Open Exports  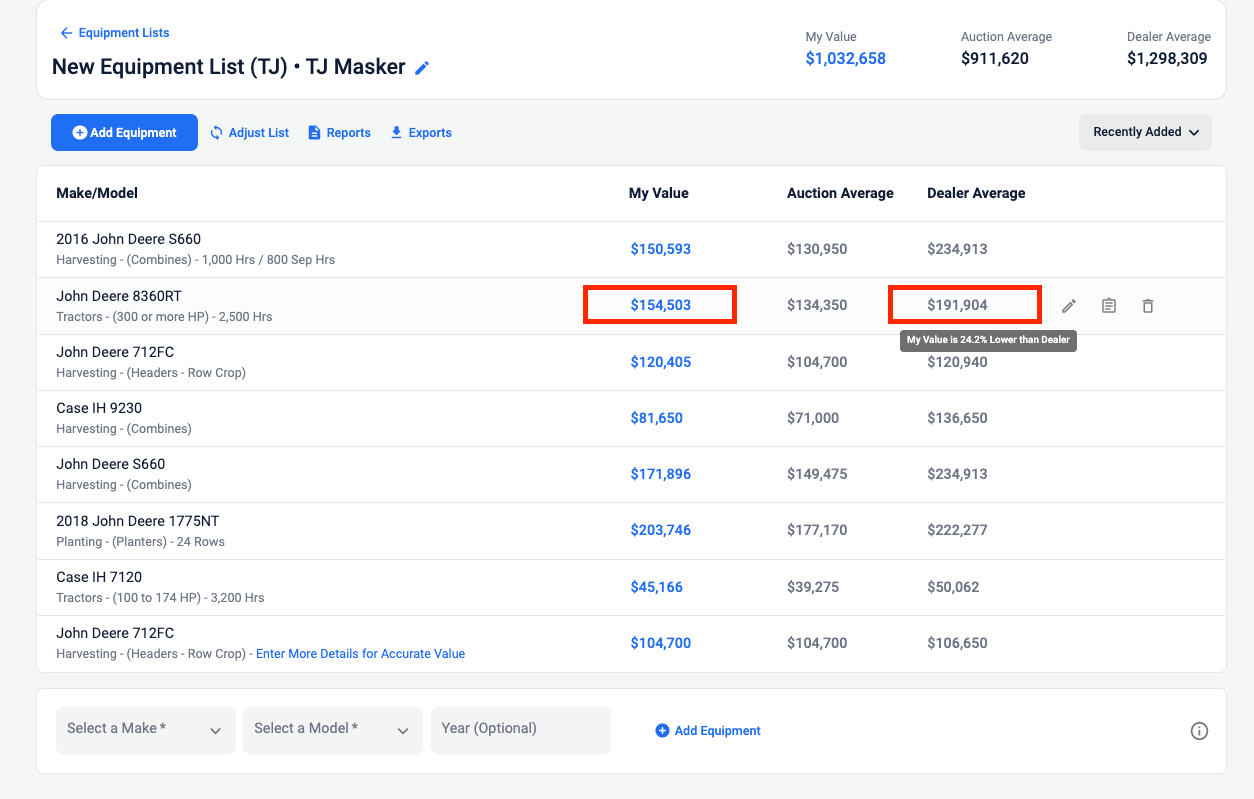[x=421, y=132]
